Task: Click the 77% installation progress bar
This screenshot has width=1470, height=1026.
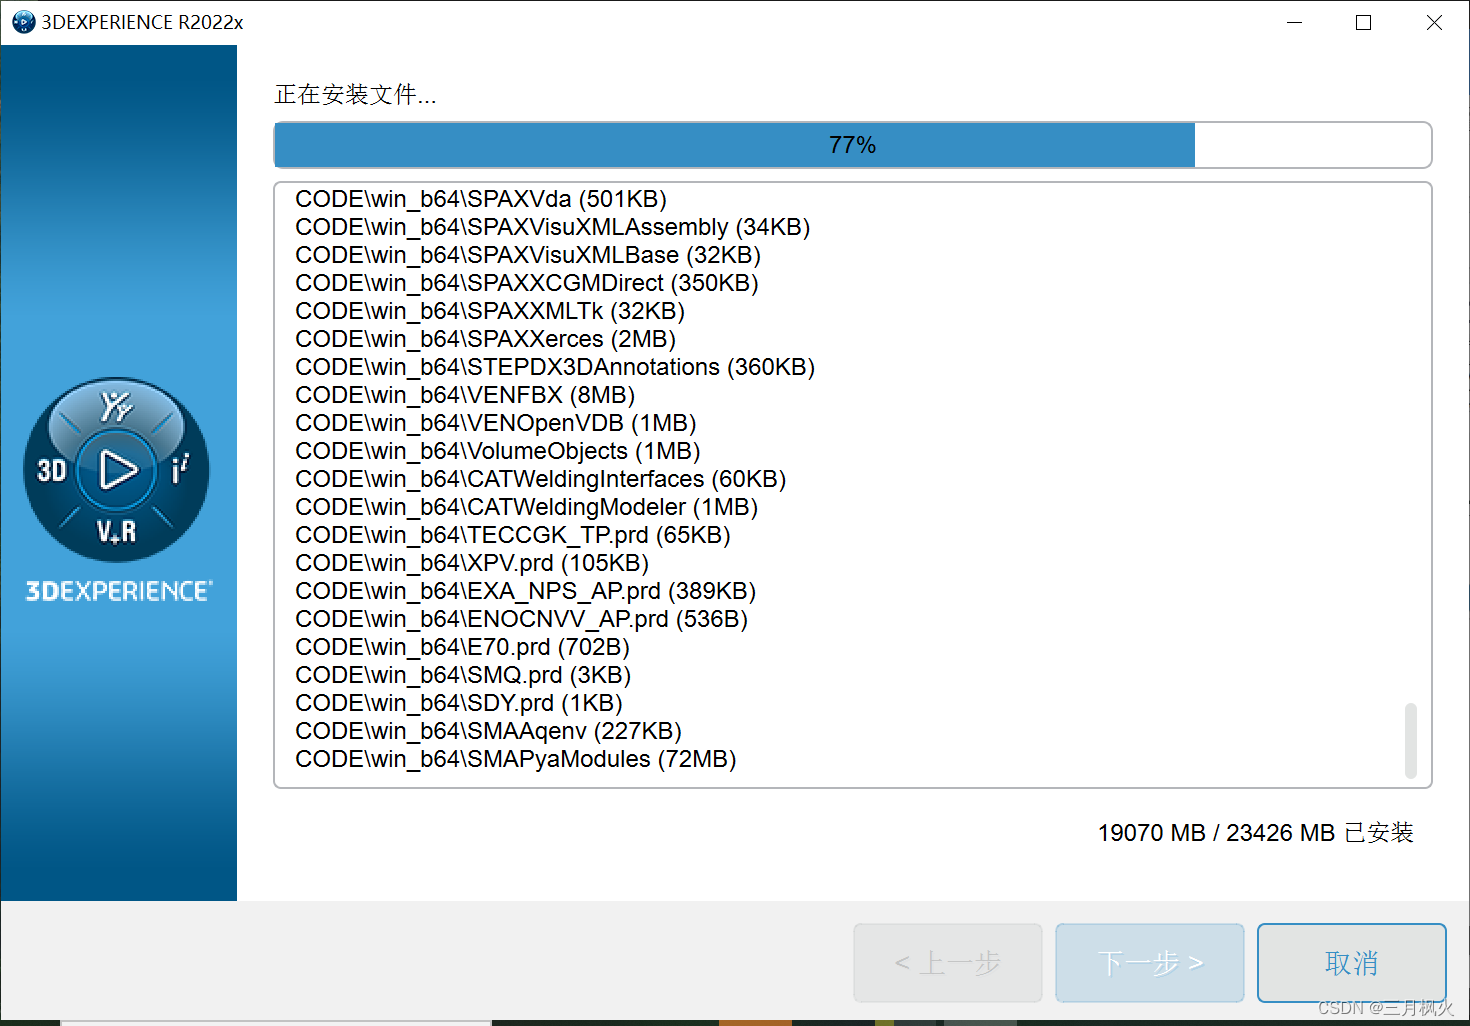Action: click(x=853, y=145)
